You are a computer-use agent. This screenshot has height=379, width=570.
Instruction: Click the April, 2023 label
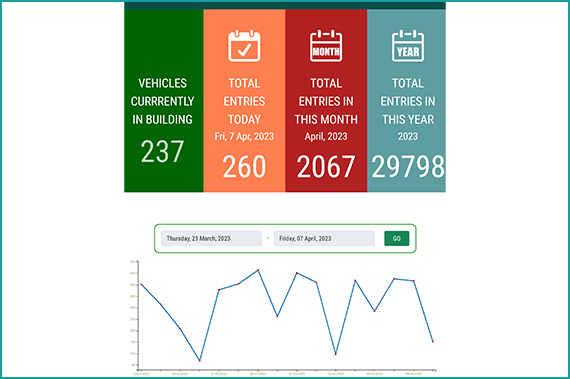tap(326, 137)
